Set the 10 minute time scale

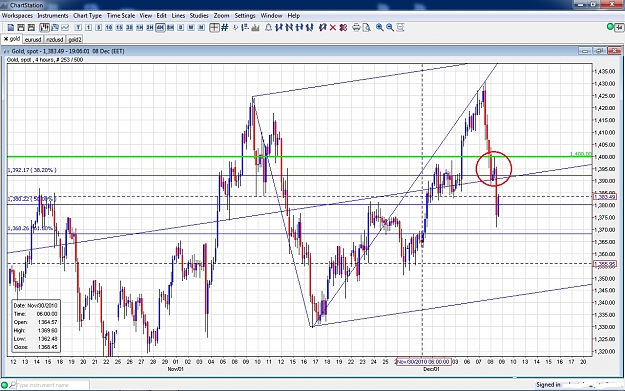pos(109,28)
